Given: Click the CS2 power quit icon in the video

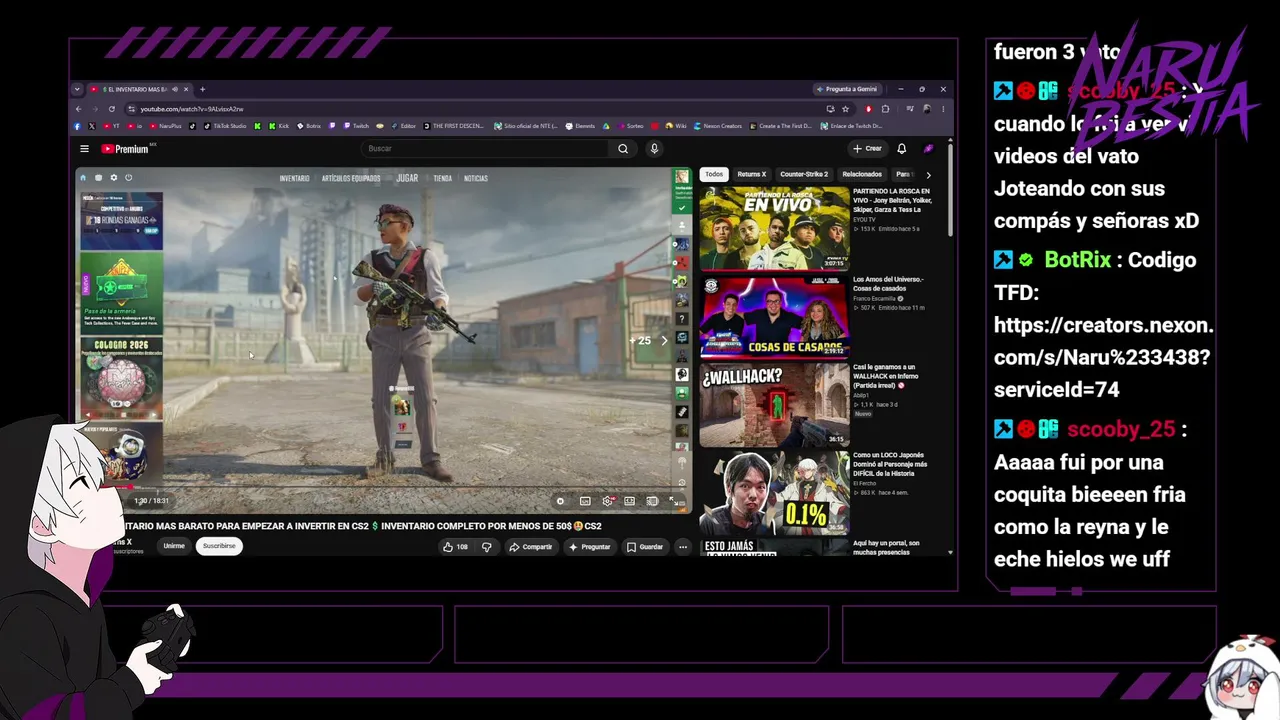Looking at the screenshot, I should tap(128, 178).
